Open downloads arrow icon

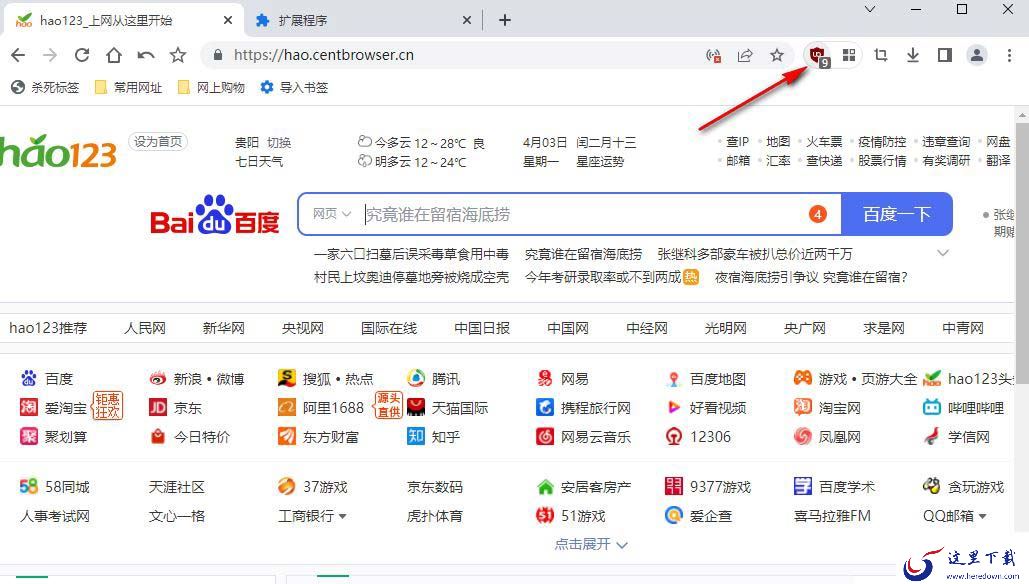tap(913, 55)
